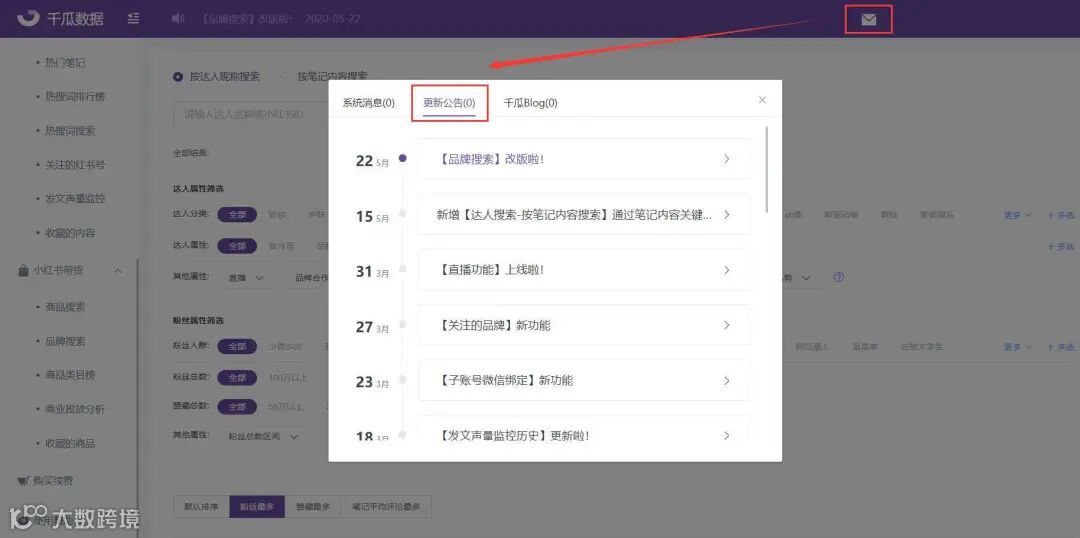
Task: Open the 【品牌搜索】改版啦! announcement card
Action: coord(583,159)
